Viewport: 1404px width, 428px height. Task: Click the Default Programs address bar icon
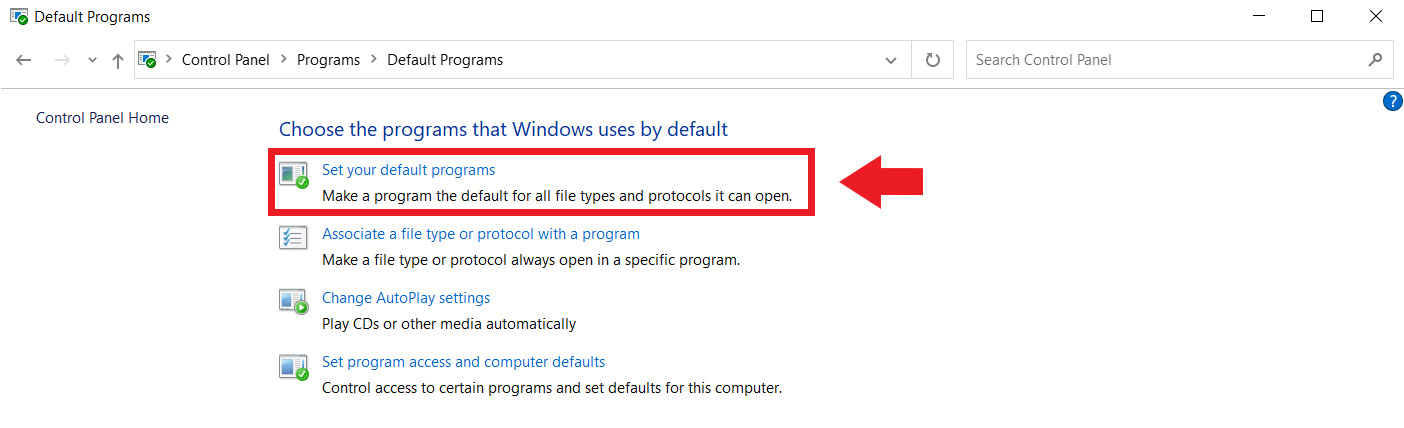pos(148,60)
